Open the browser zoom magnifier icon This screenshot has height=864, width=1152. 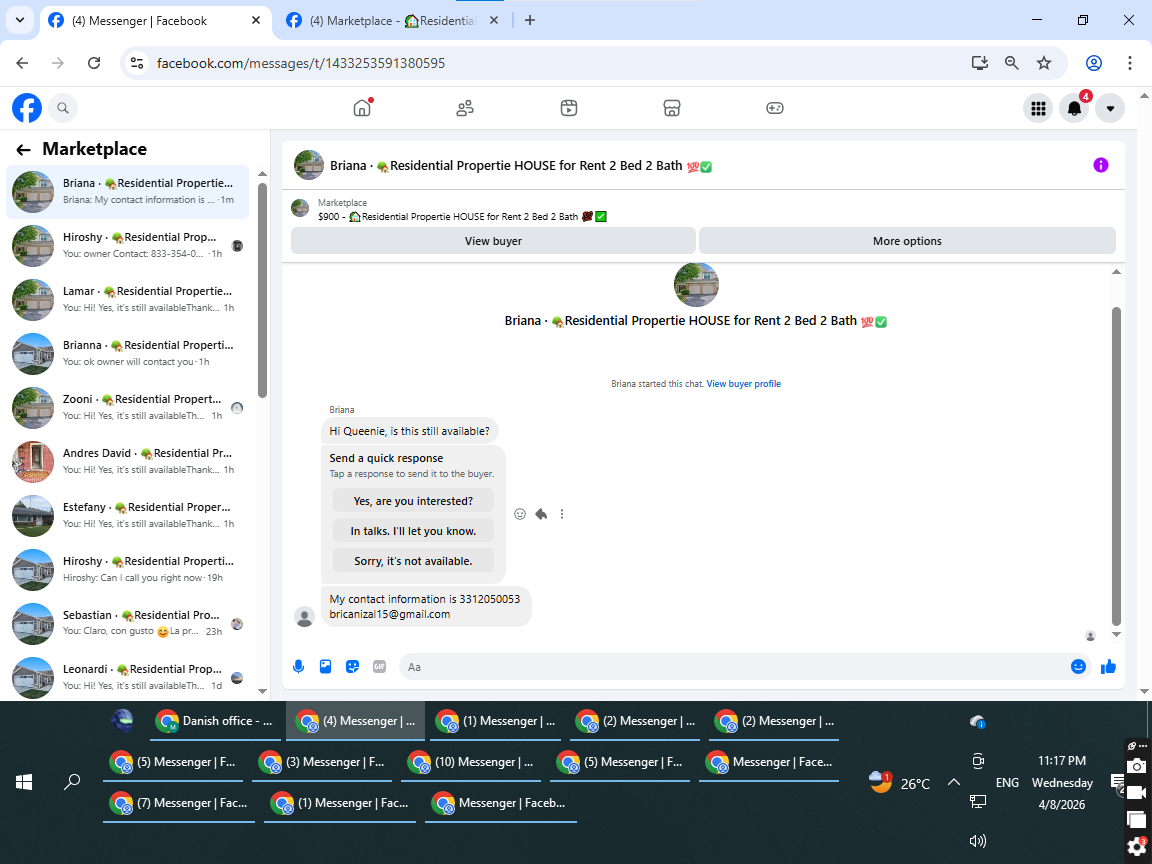click(x=1012, y=63)
